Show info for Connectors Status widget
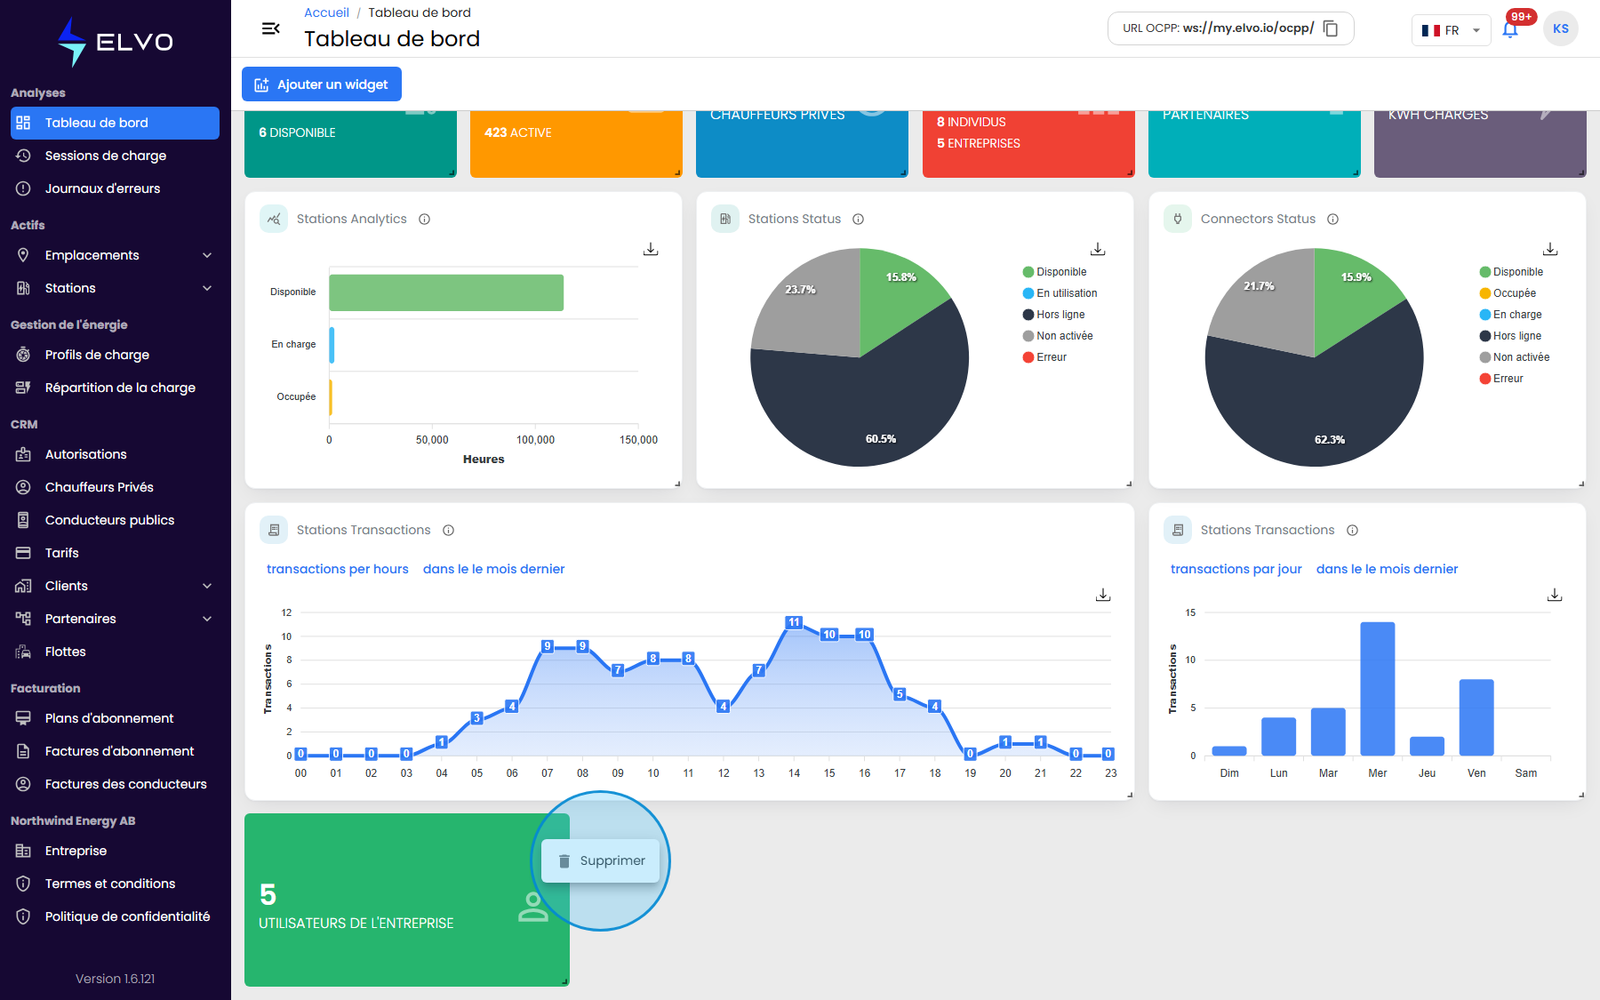 1333,219
